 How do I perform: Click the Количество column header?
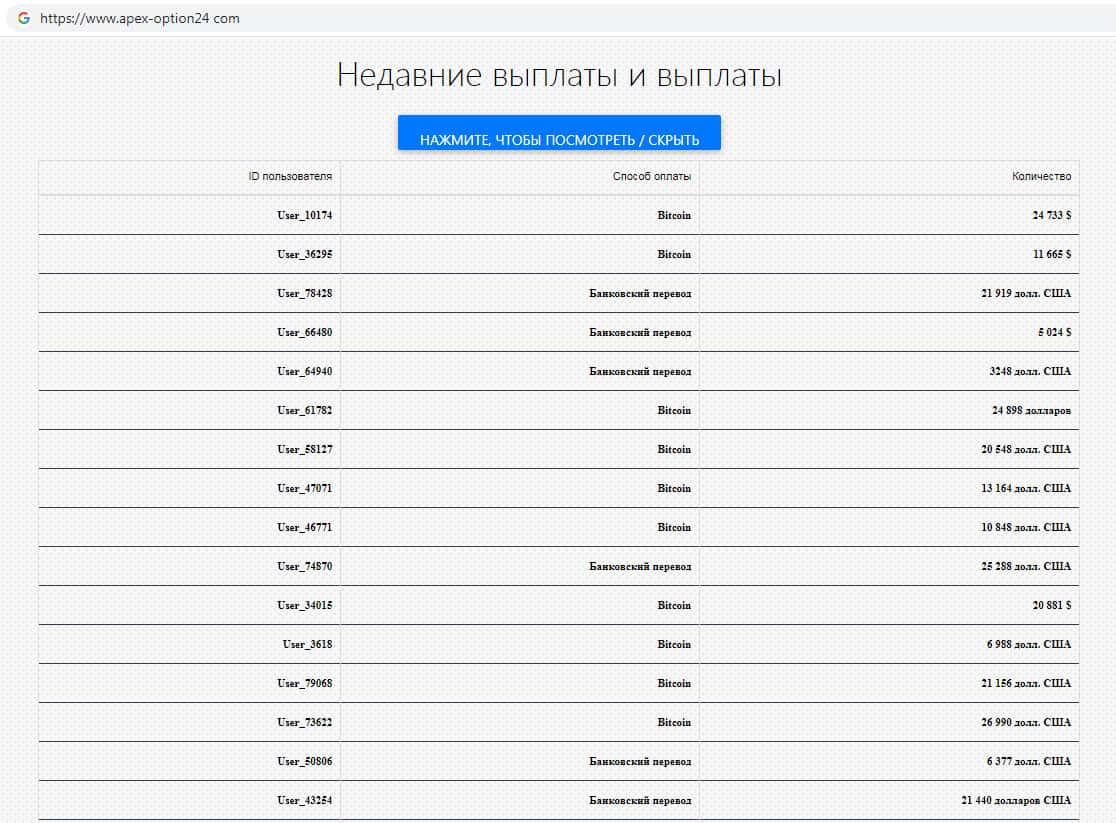tap(1041, 177)
